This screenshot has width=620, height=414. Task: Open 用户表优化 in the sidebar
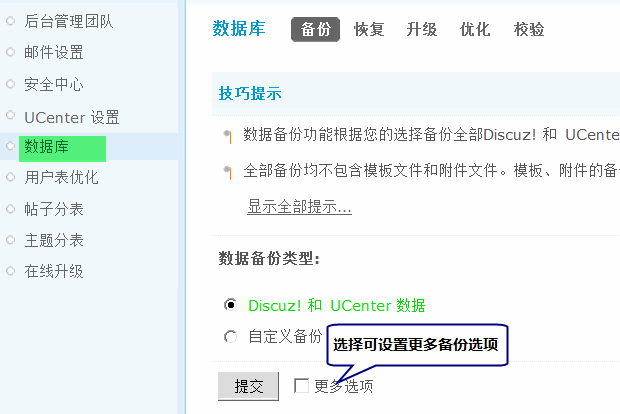(x=61, y=178)
